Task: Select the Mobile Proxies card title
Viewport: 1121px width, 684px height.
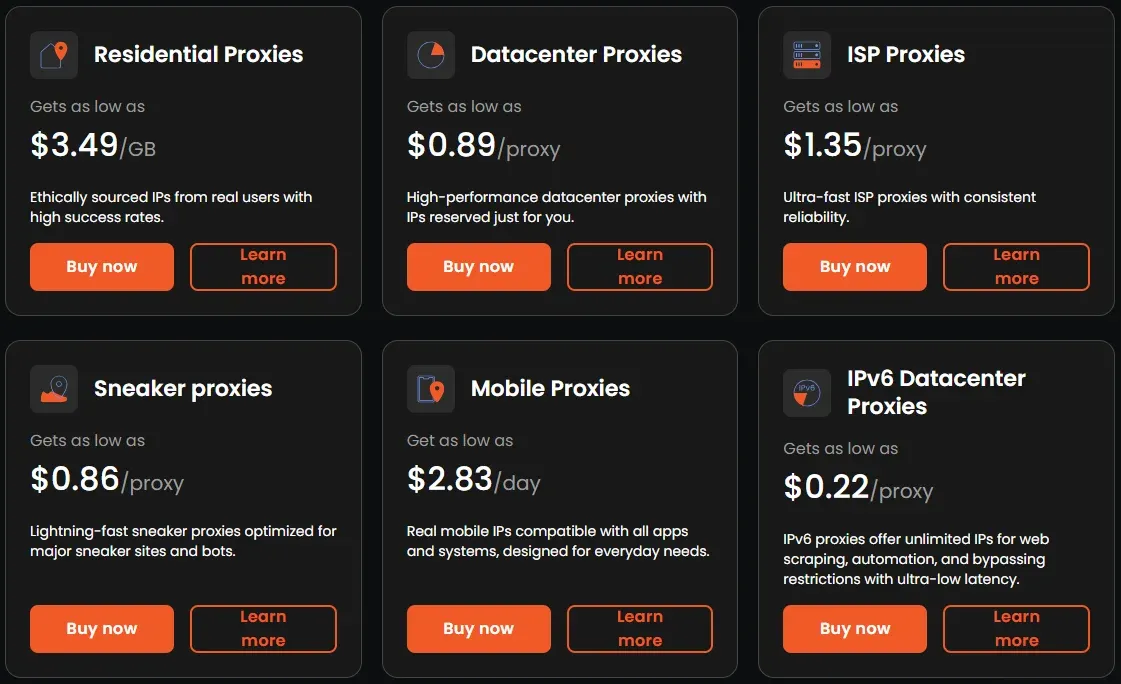Action: [x=550, y=388]
